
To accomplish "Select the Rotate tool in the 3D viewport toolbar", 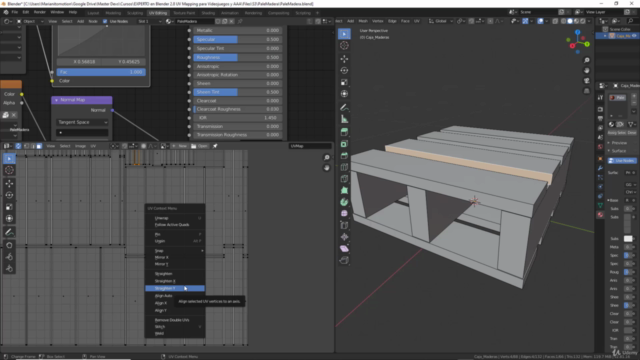I will click(344, 71).
